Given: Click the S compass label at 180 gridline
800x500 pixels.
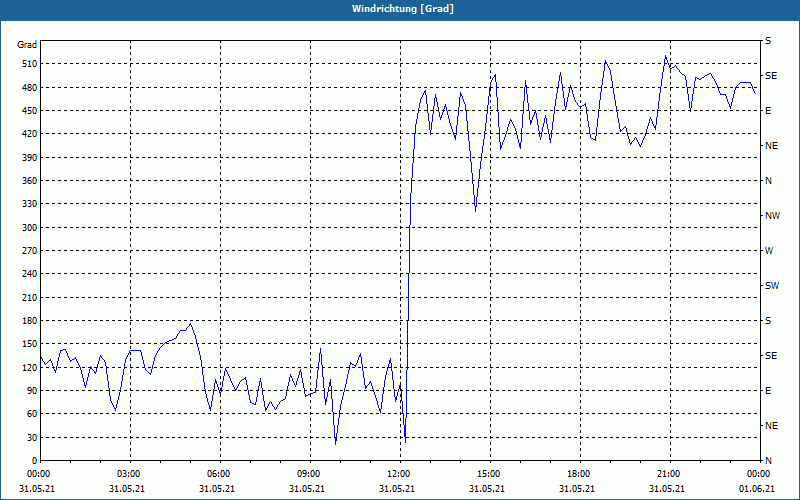Looking at the screenshot, I should 768,320.
